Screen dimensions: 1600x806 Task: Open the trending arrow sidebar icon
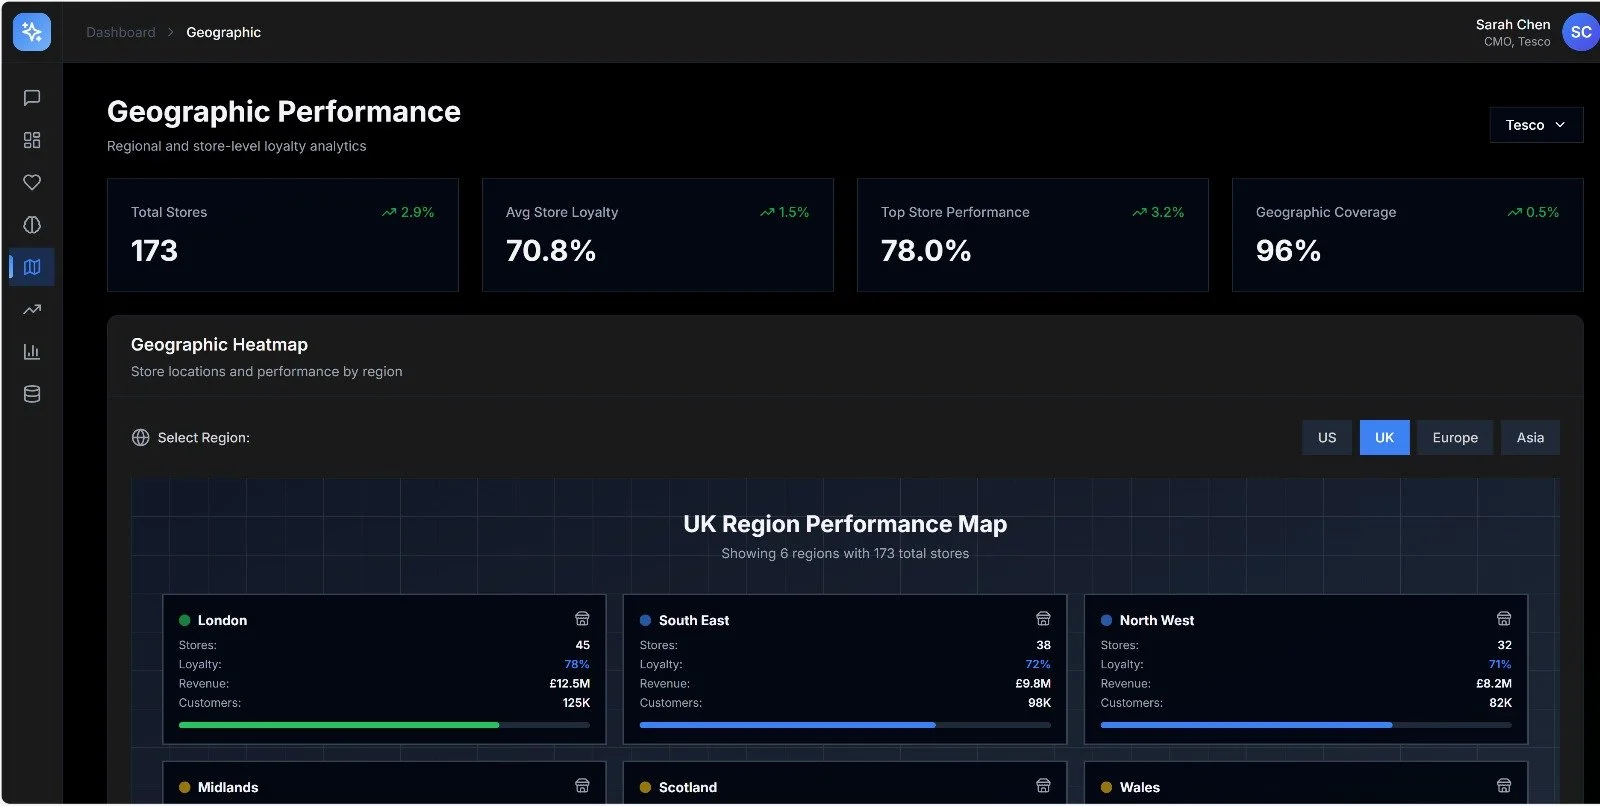point(32,309)
